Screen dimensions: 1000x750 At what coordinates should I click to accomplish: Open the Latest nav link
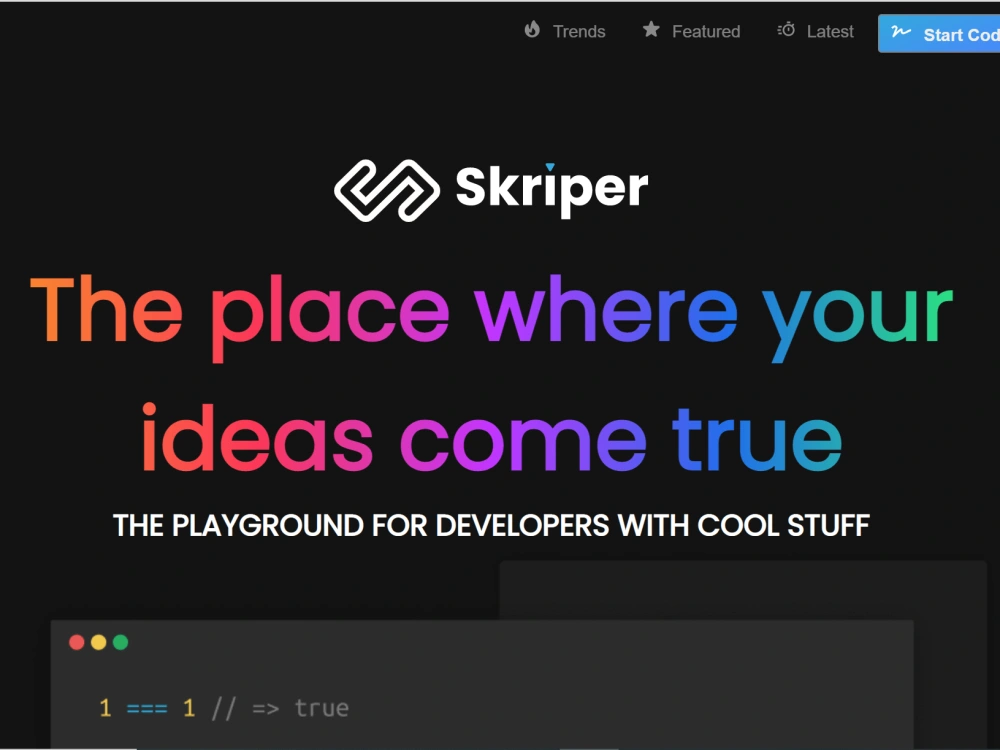[x=815, y=31]
